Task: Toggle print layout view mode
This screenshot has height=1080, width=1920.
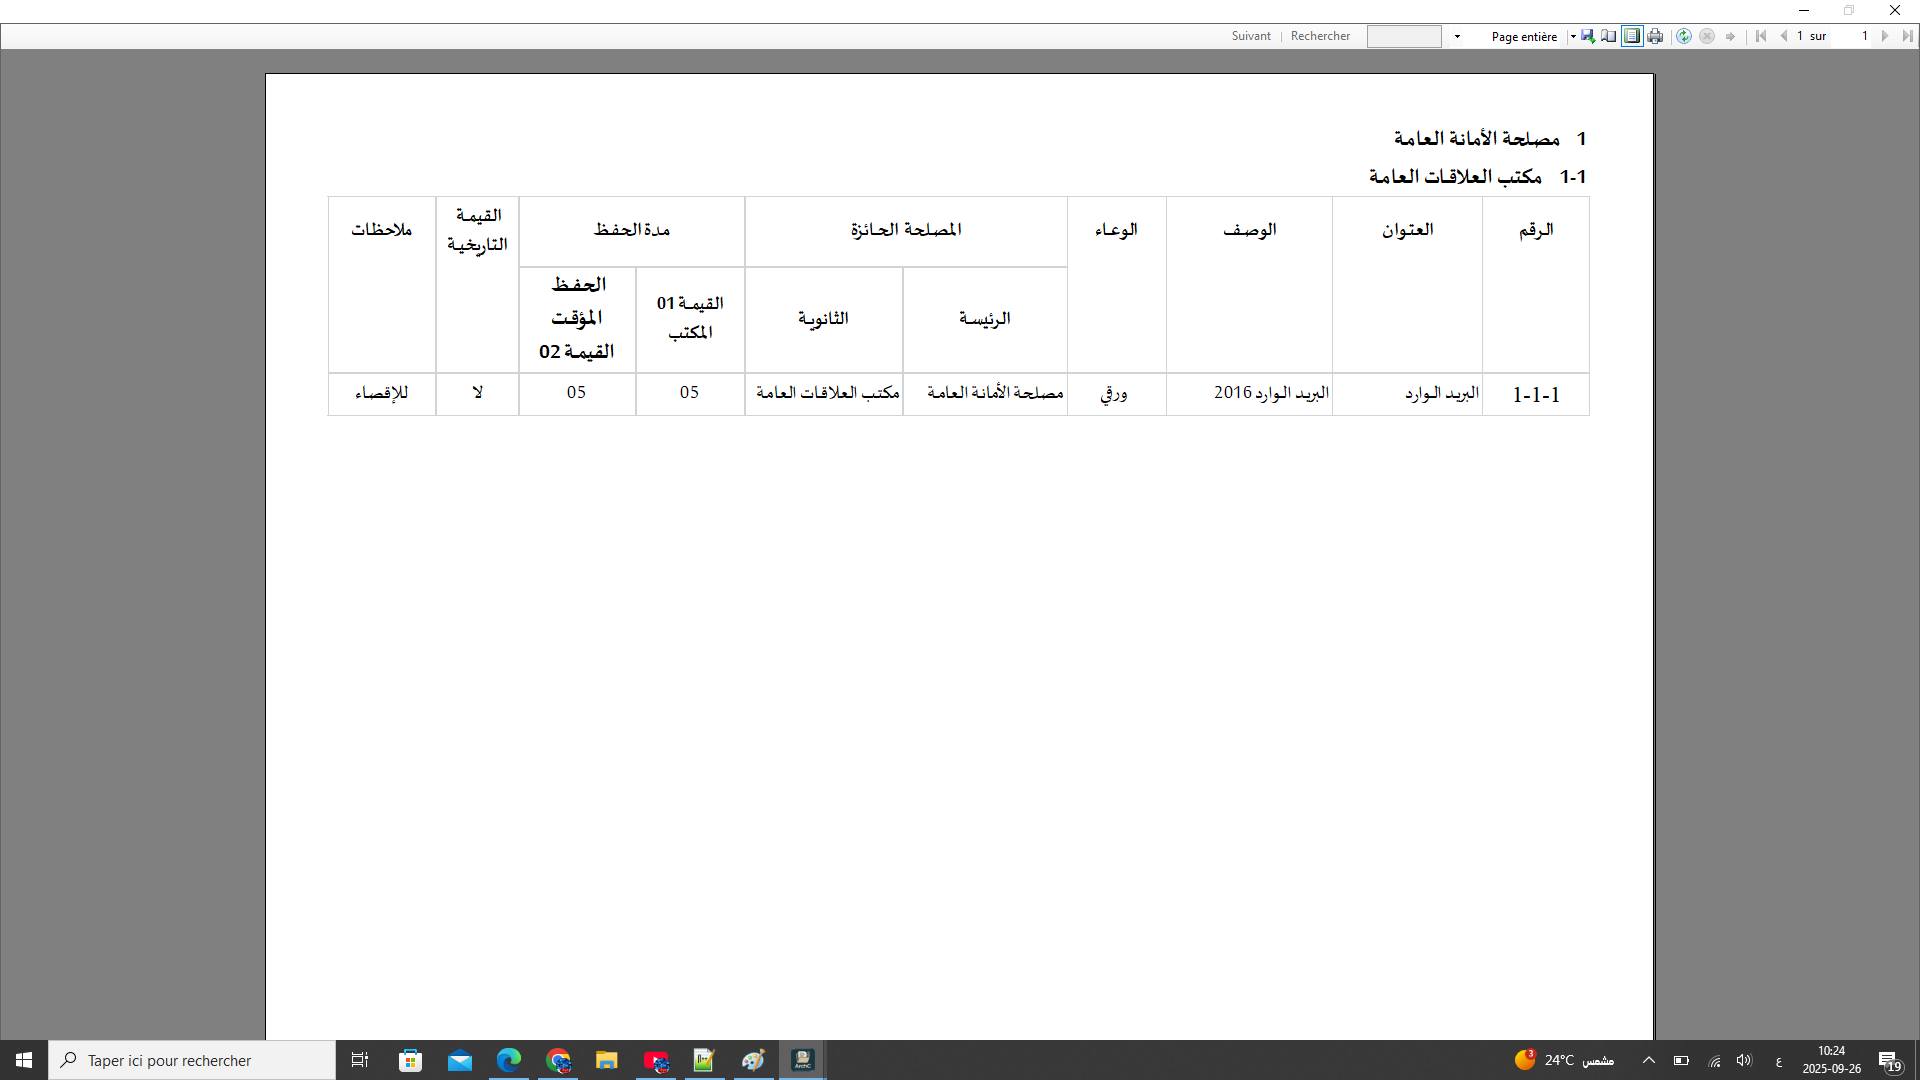Action: tap(1631, 37)
